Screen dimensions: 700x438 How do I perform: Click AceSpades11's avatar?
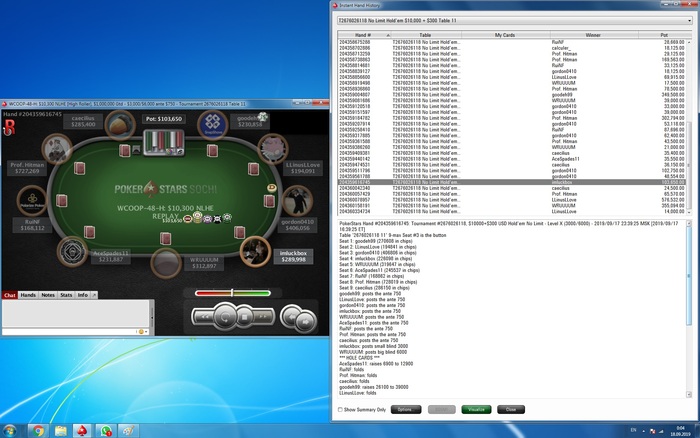coord(72,251)
